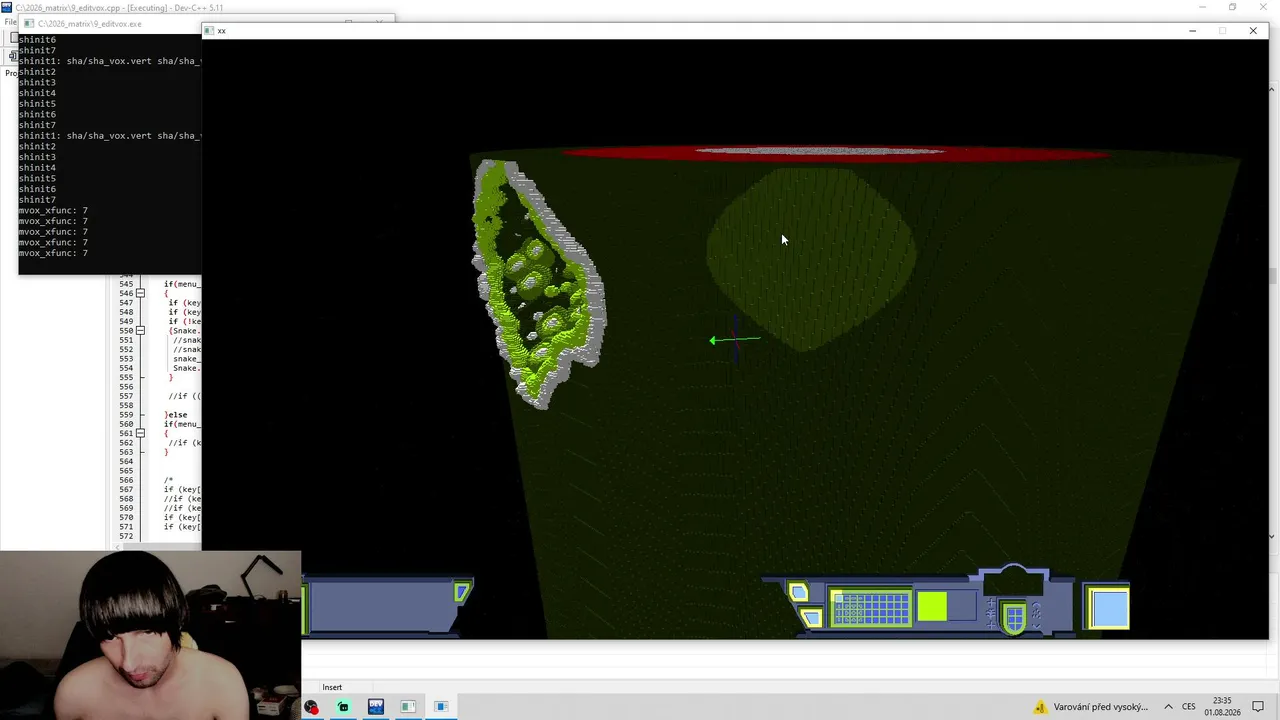Switch to the xx window taskbar icon

441,707
